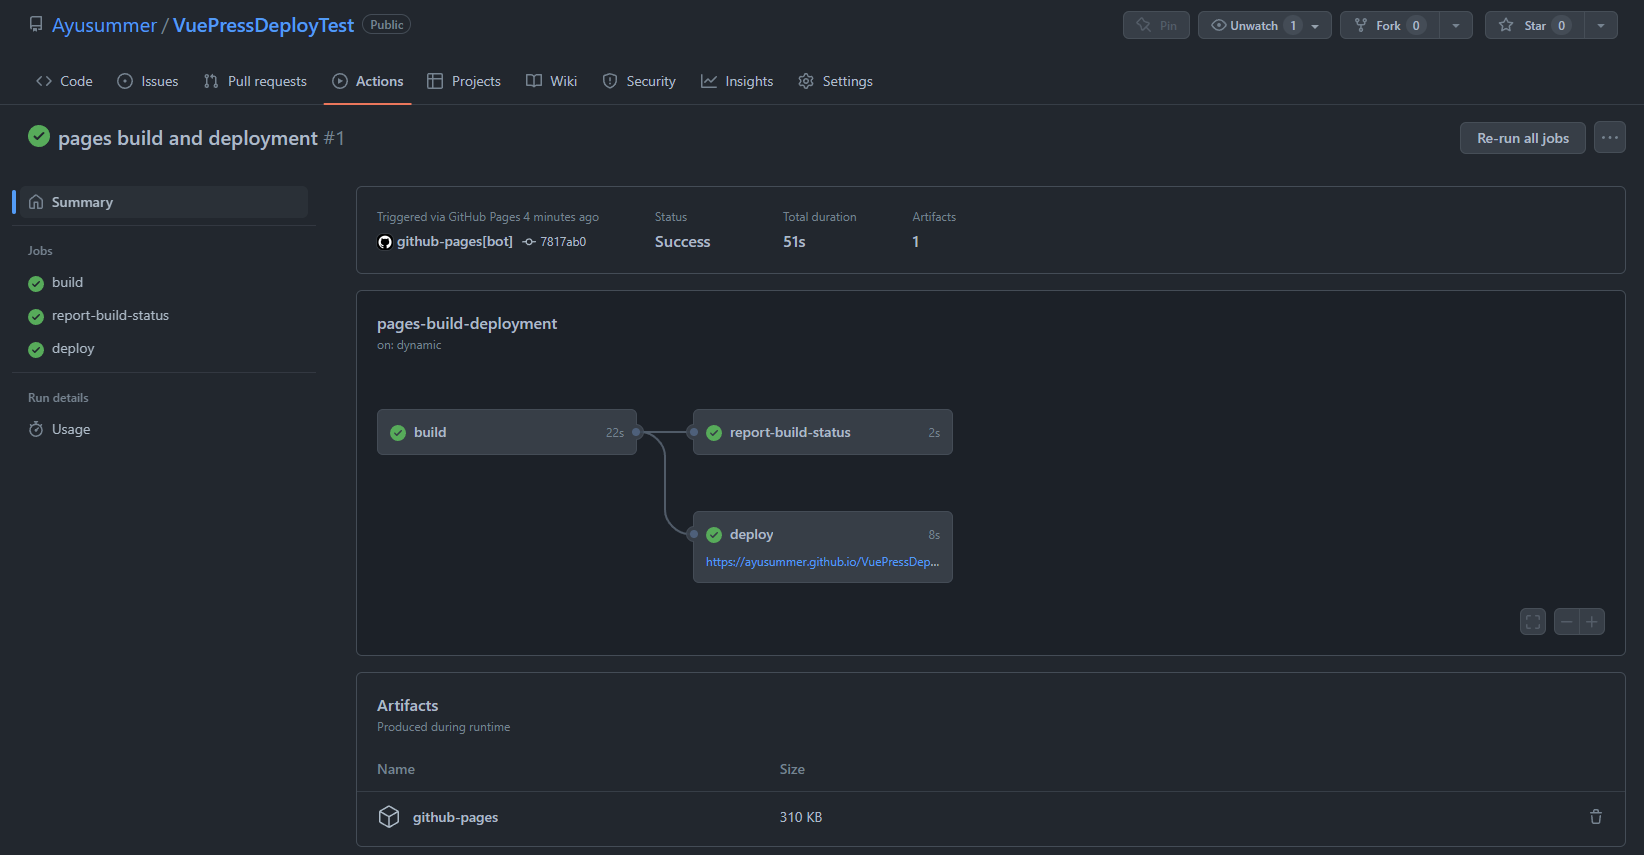Image resolution: width=1644 pixels, height=855 pixels.
Task: Open the Pull requests tab
Action: coord(255,81)
